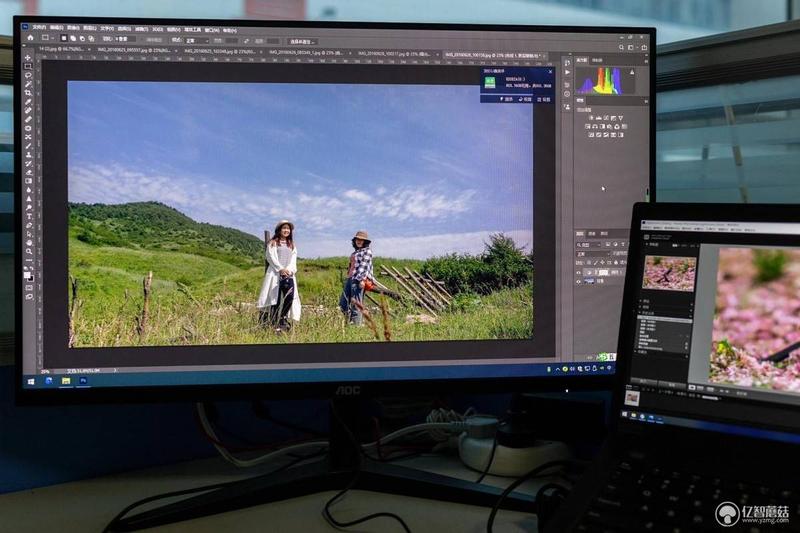Image resolution: width=800 pixels, height=533 pixels.
Task: Open the layer filter kind dropdown
Action: tap(587, 245)
